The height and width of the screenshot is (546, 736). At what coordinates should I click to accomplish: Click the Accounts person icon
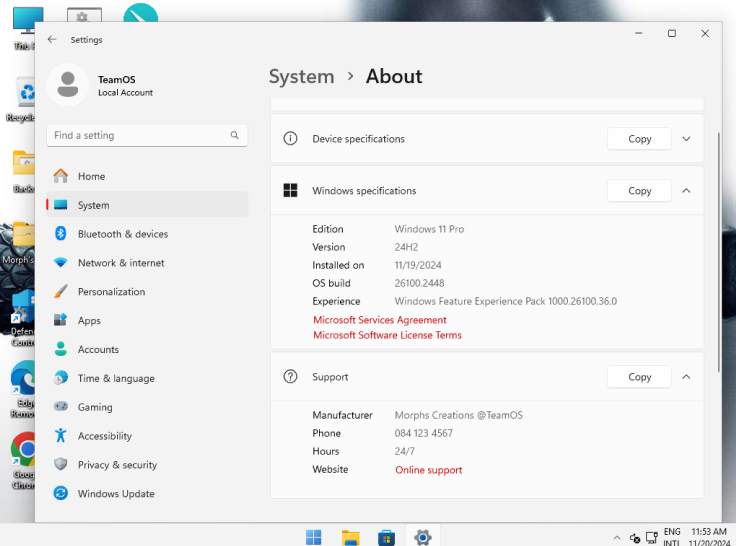point(61,349)
